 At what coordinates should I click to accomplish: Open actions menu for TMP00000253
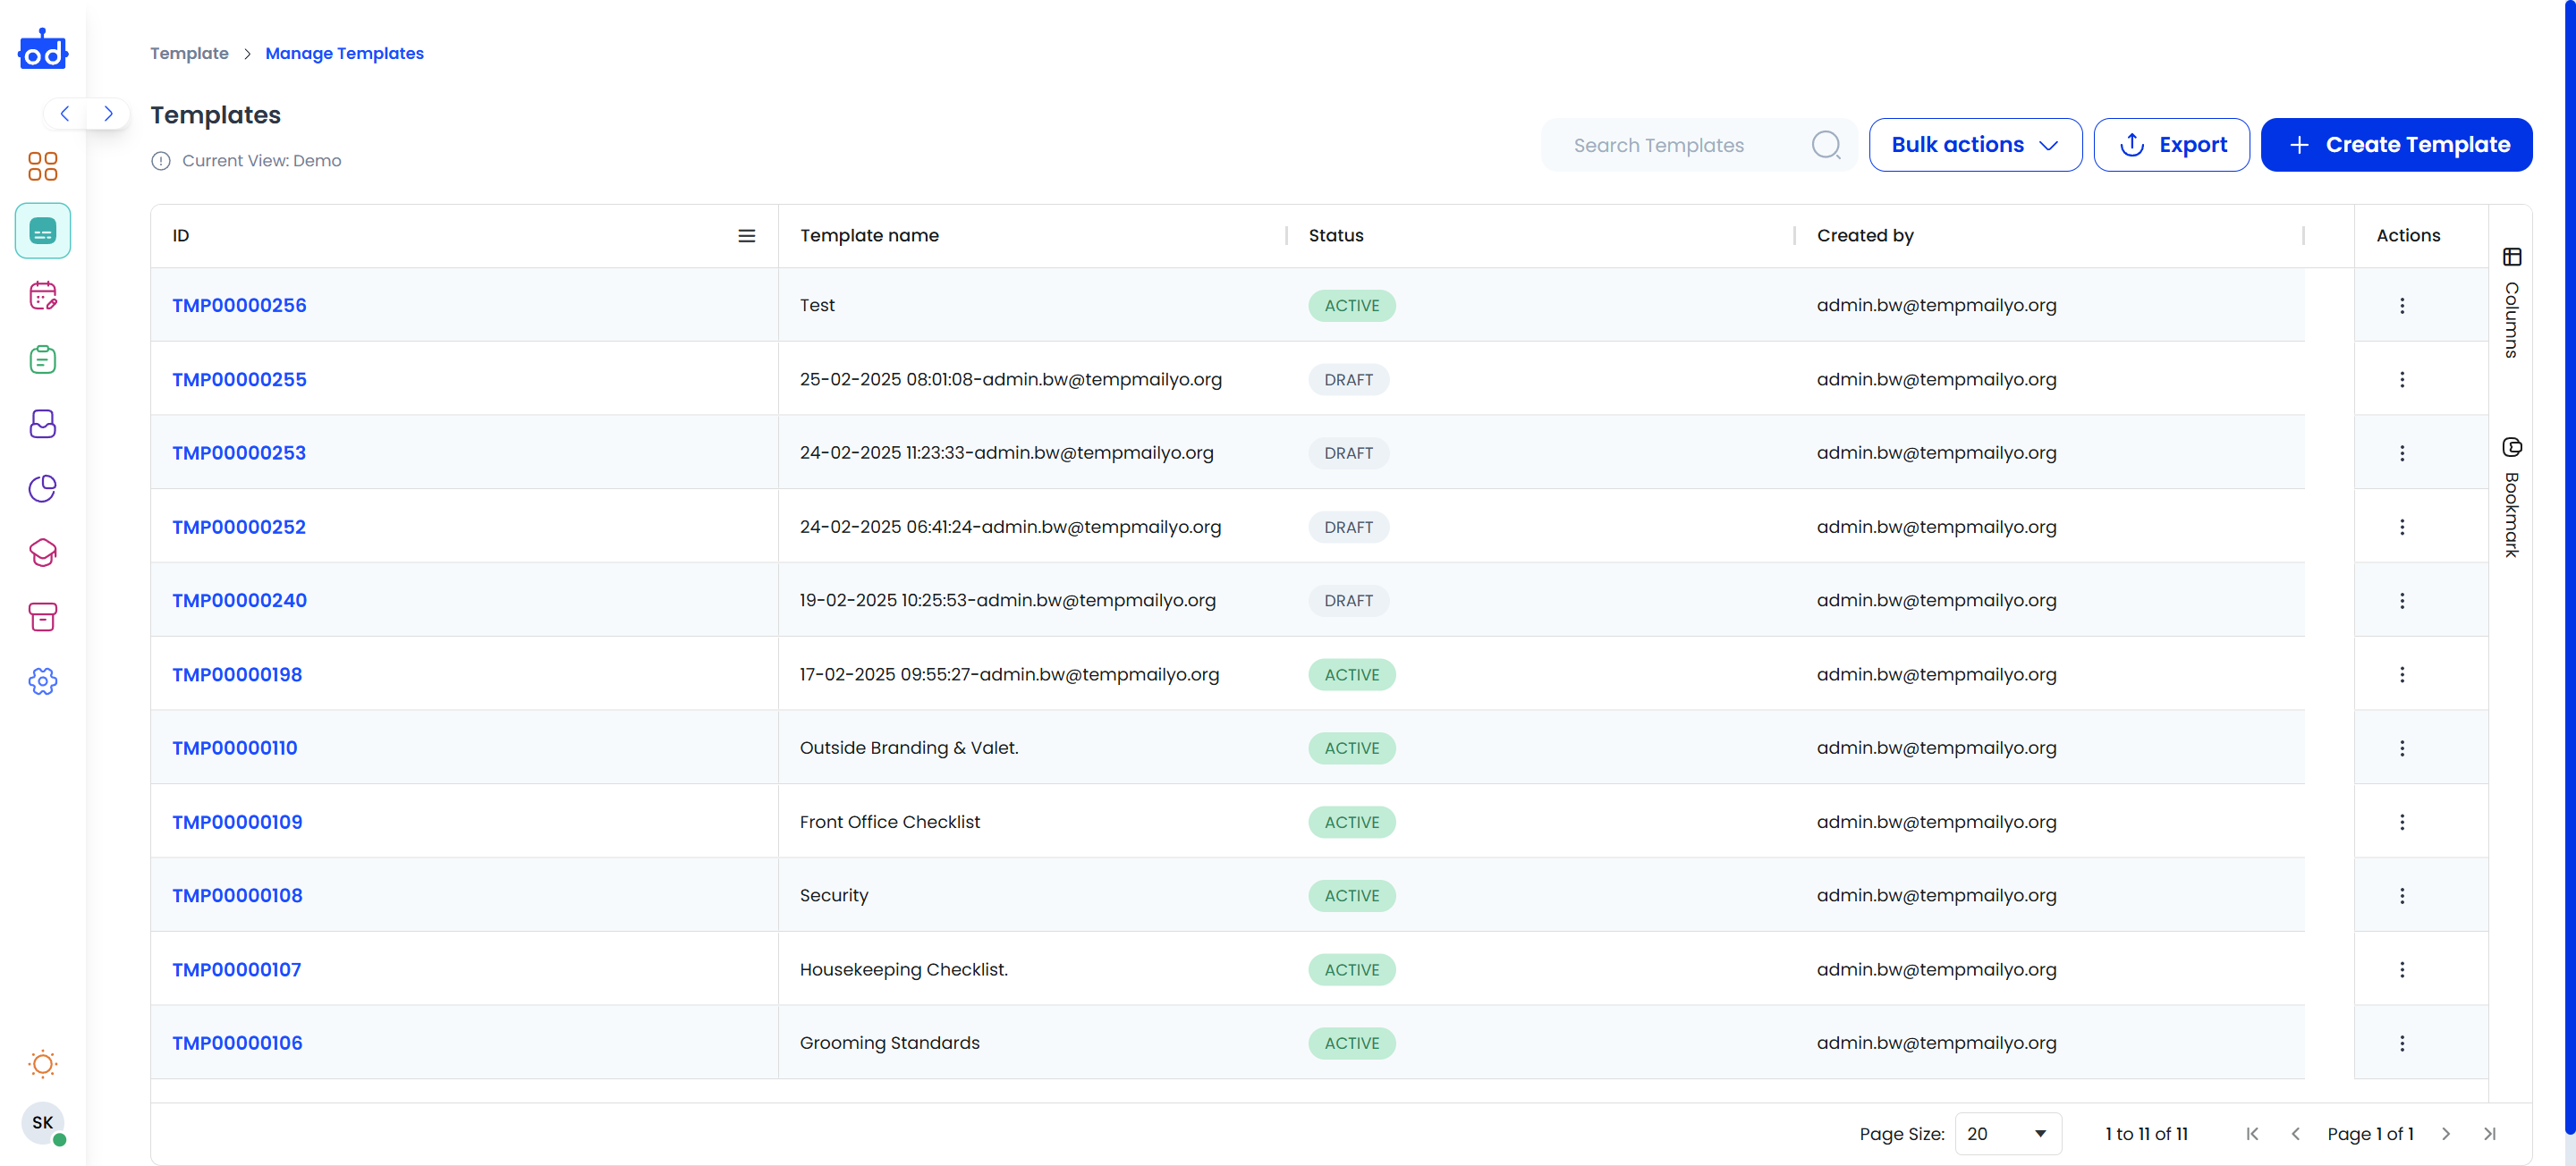pos(2402,453)
